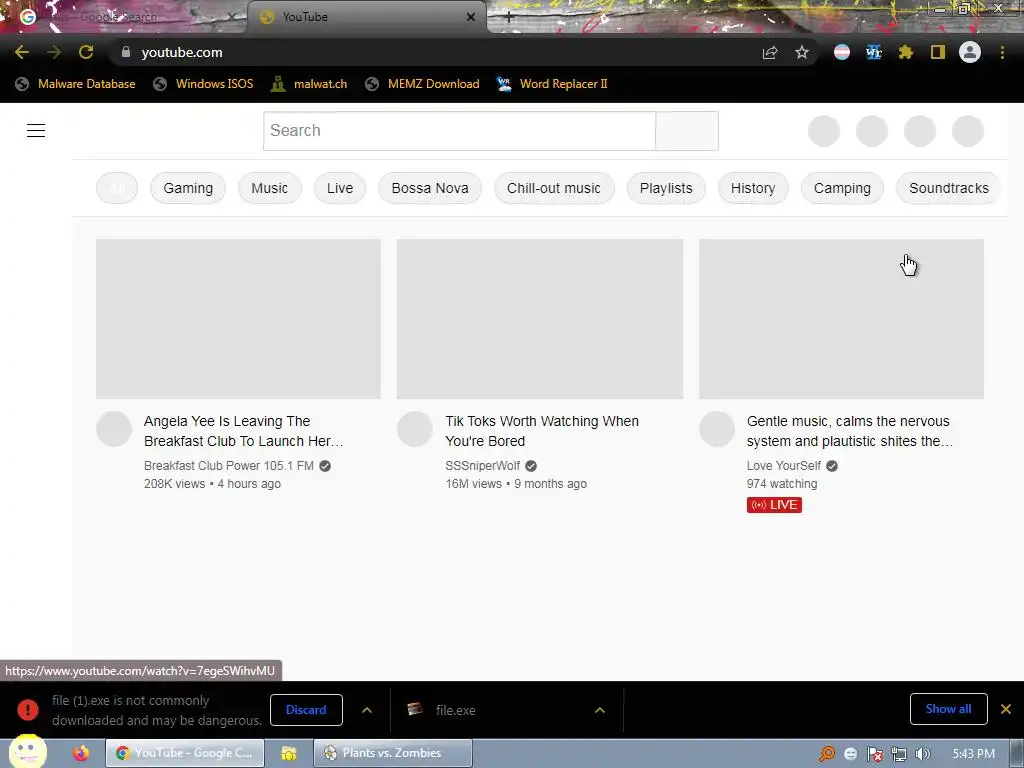Screen dimensions: 1024x768
Task: Open the extensions puzzle piece menu
Action: click(906, 52)
